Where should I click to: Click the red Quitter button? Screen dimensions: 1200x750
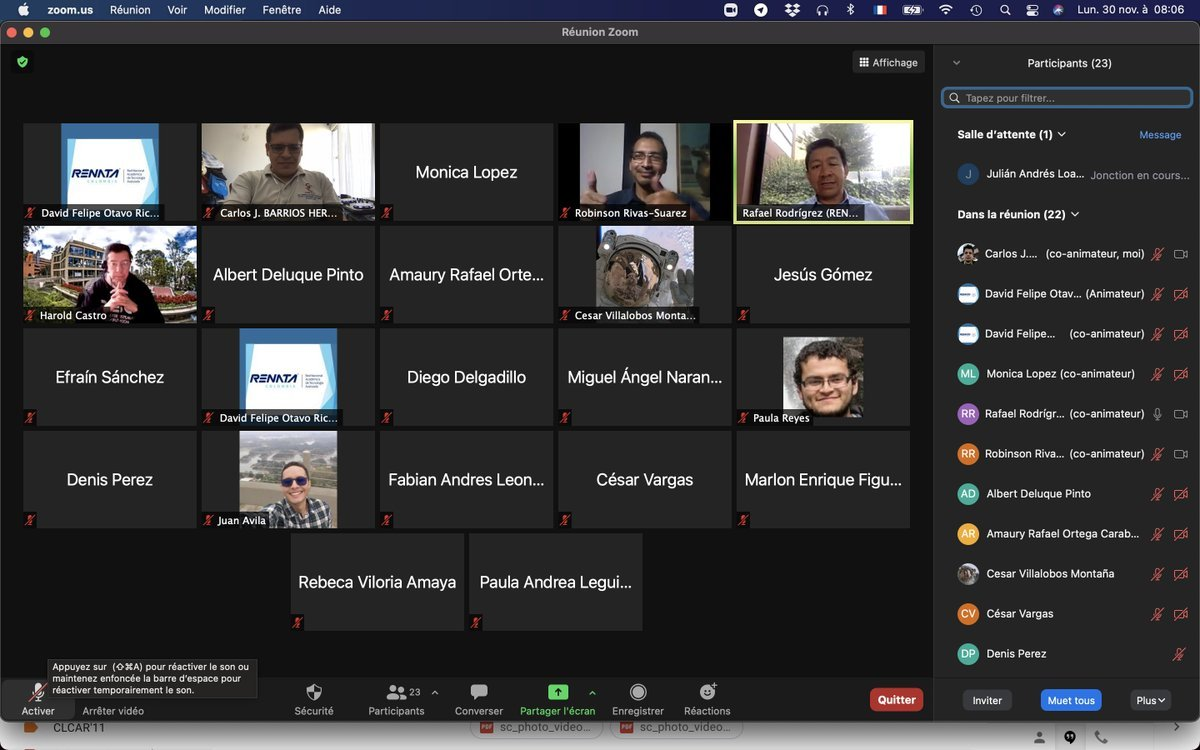896,700
